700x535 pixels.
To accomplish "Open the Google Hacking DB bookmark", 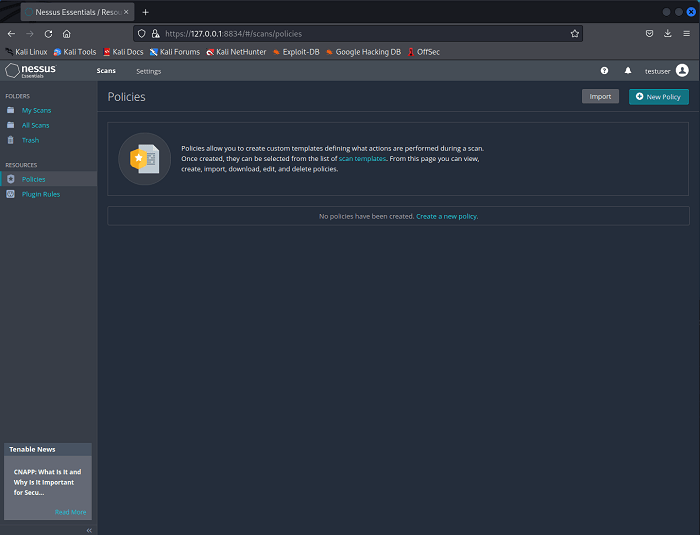I will click(363, 52).
